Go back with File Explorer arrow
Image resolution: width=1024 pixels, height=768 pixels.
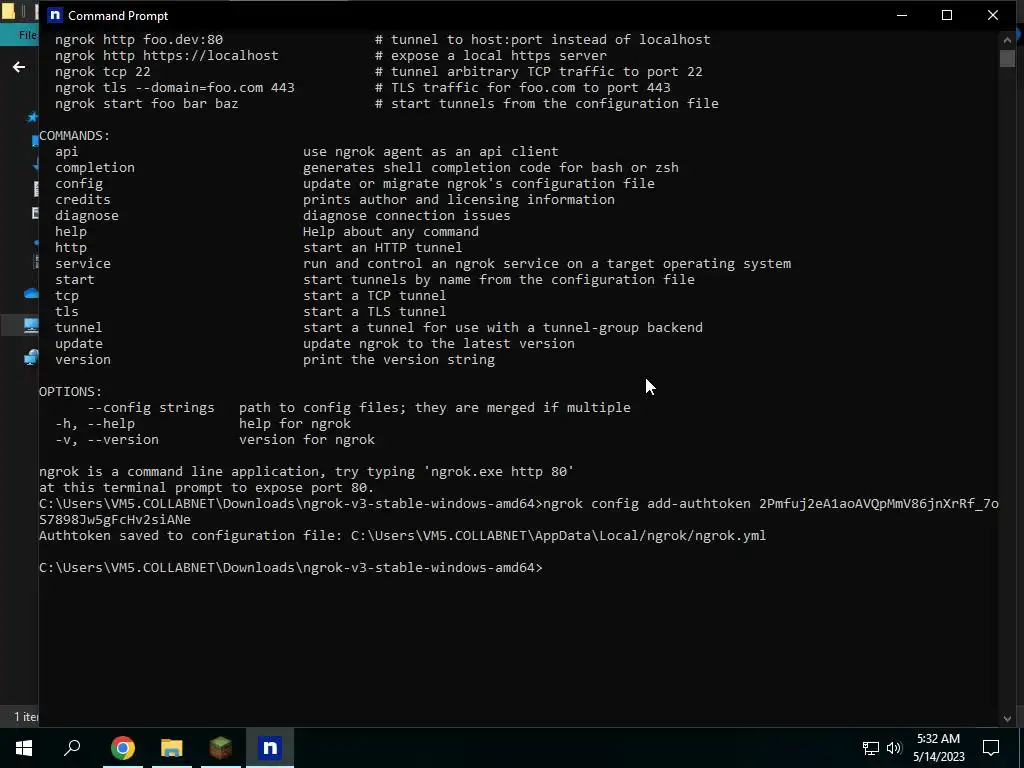[19, 67]
